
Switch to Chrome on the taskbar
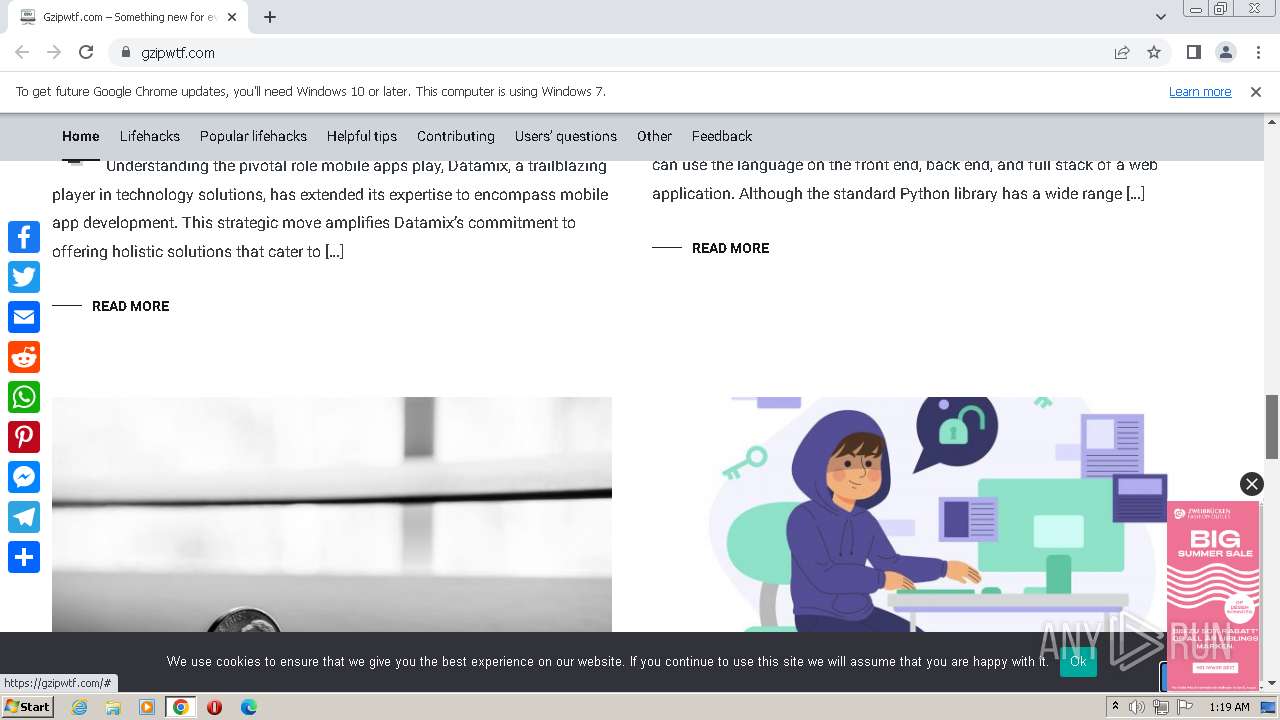(x=181, y=707)
